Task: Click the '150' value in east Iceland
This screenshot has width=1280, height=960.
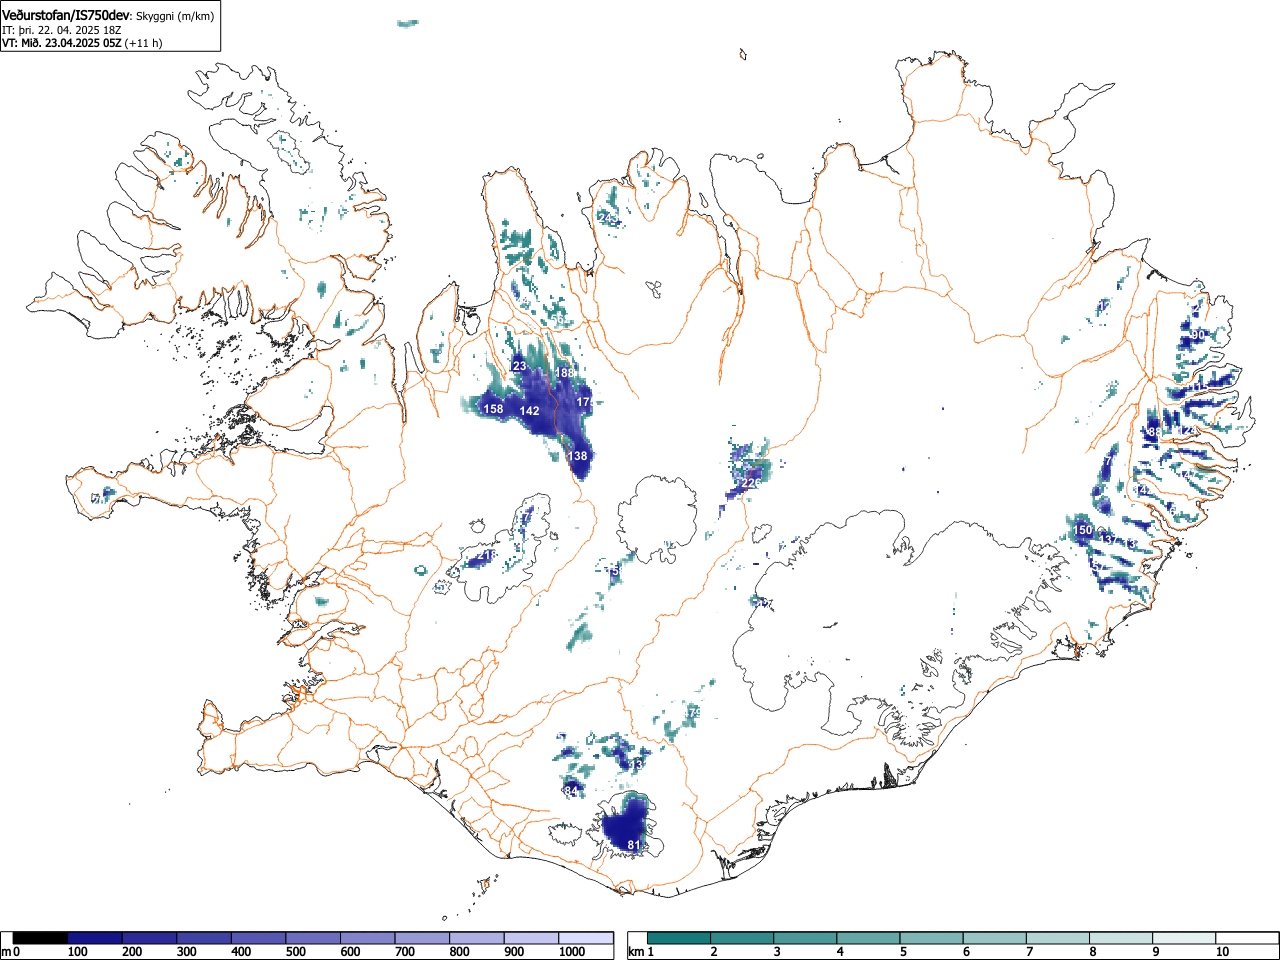Action: click(1083, 529)
